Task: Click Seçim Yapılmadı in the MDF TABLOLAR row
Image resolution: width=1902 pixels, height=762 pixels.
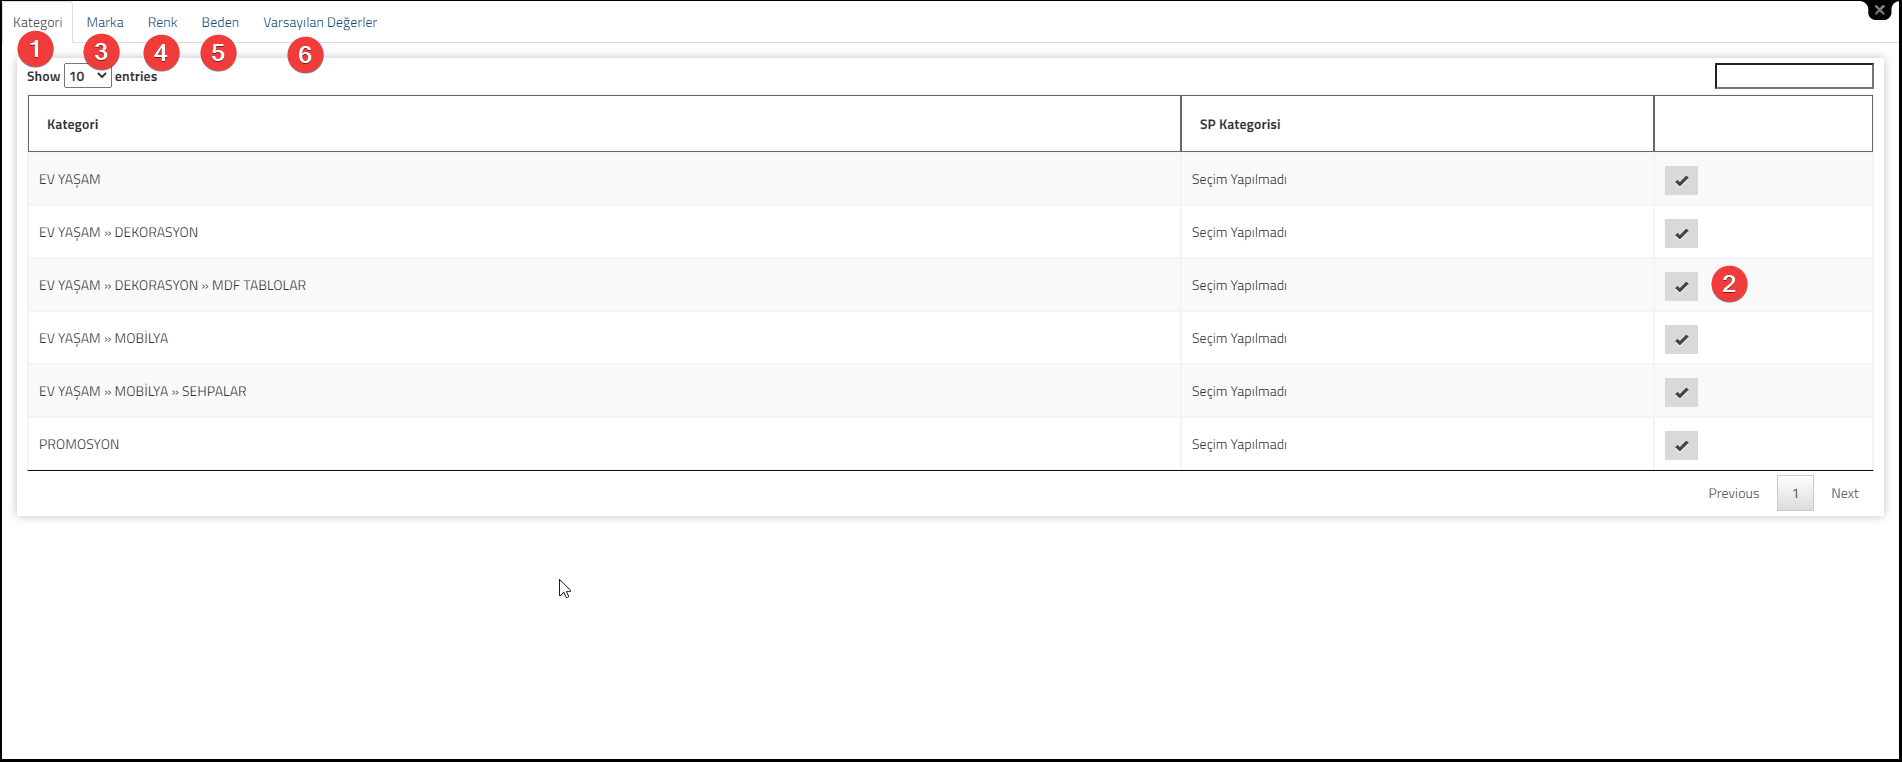Action: coord(1239,285)
